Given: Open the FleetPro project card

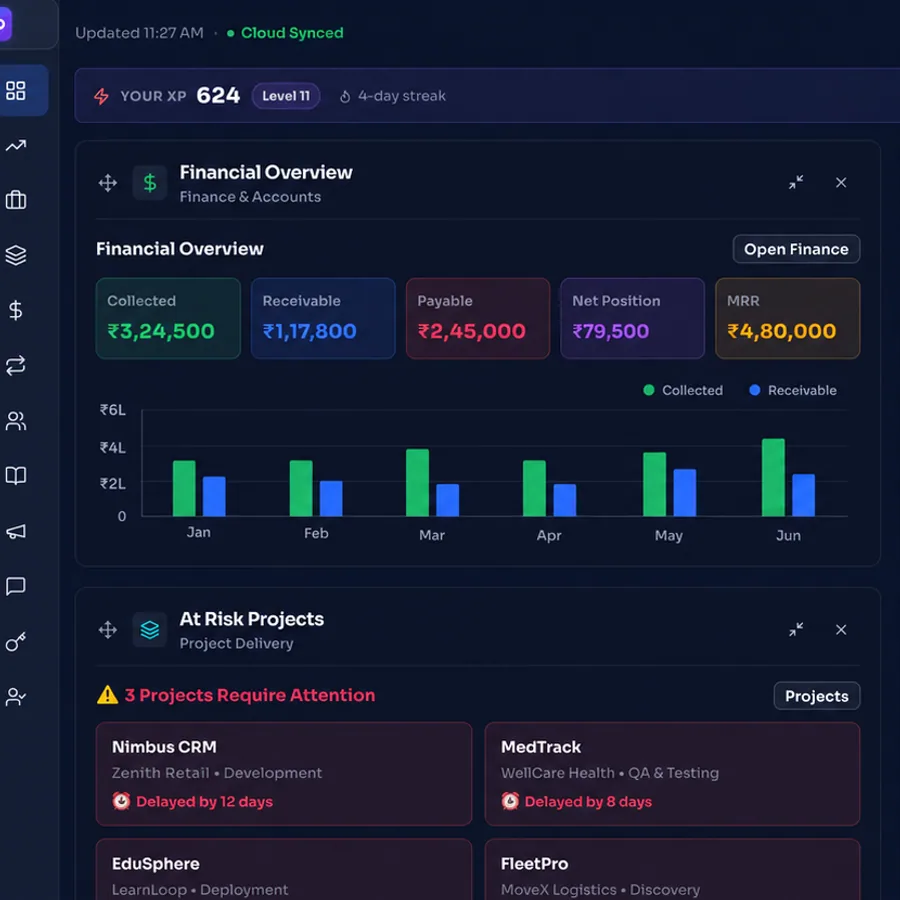Looking at the screenshot, I should [672, 869].
